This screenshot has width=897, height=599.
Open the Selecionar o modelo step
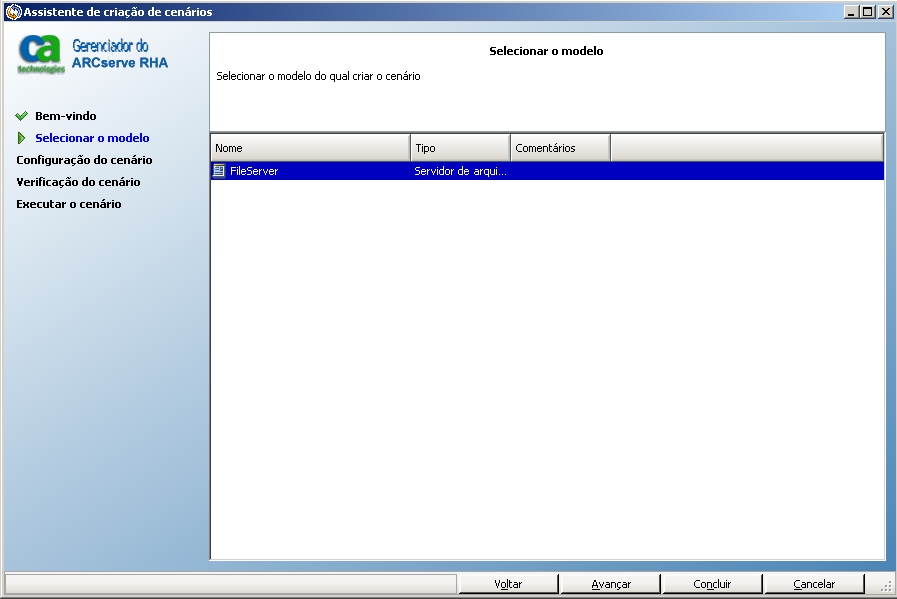point(92,138)
